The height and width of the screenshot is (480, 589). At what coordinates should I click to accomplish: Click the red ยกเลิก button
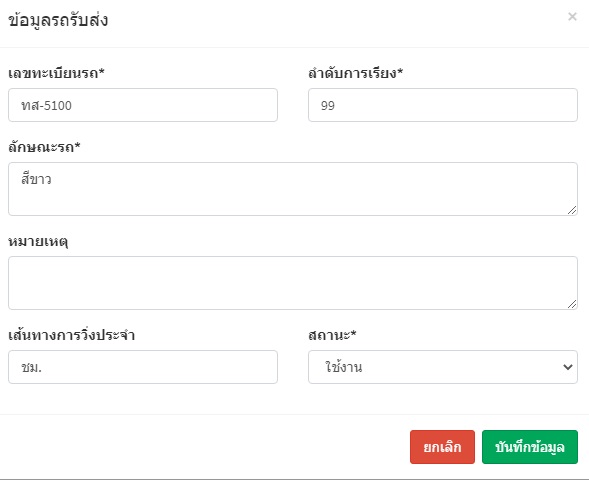click(x=442, y=447)
